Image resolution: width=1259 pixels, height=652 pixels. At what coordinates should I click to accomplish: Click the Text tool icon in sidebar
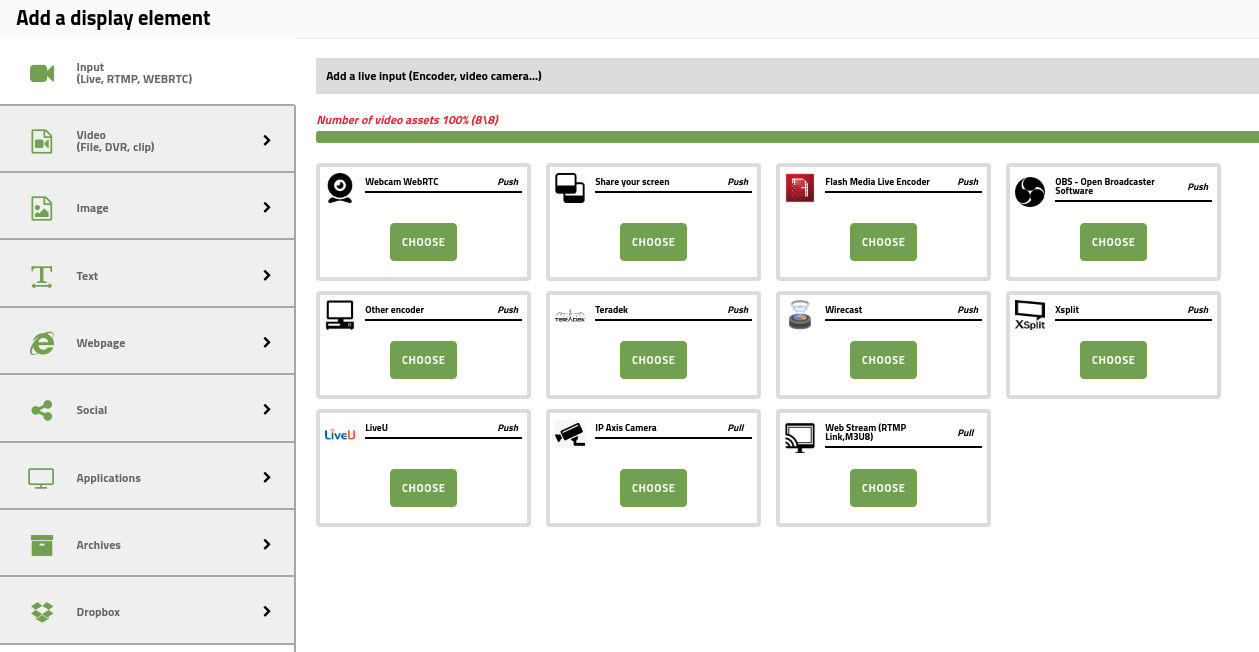41,276
